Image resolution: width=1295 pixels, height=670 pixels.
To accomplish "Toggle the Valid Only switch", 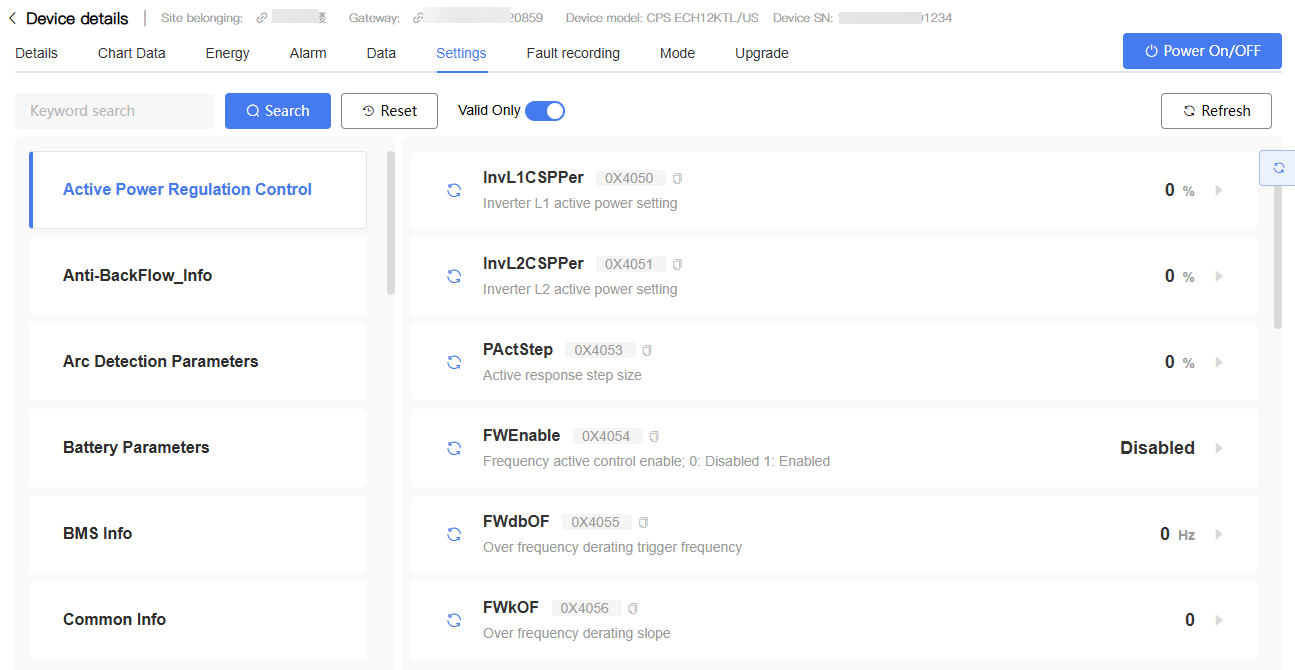I will pos(545,111).
